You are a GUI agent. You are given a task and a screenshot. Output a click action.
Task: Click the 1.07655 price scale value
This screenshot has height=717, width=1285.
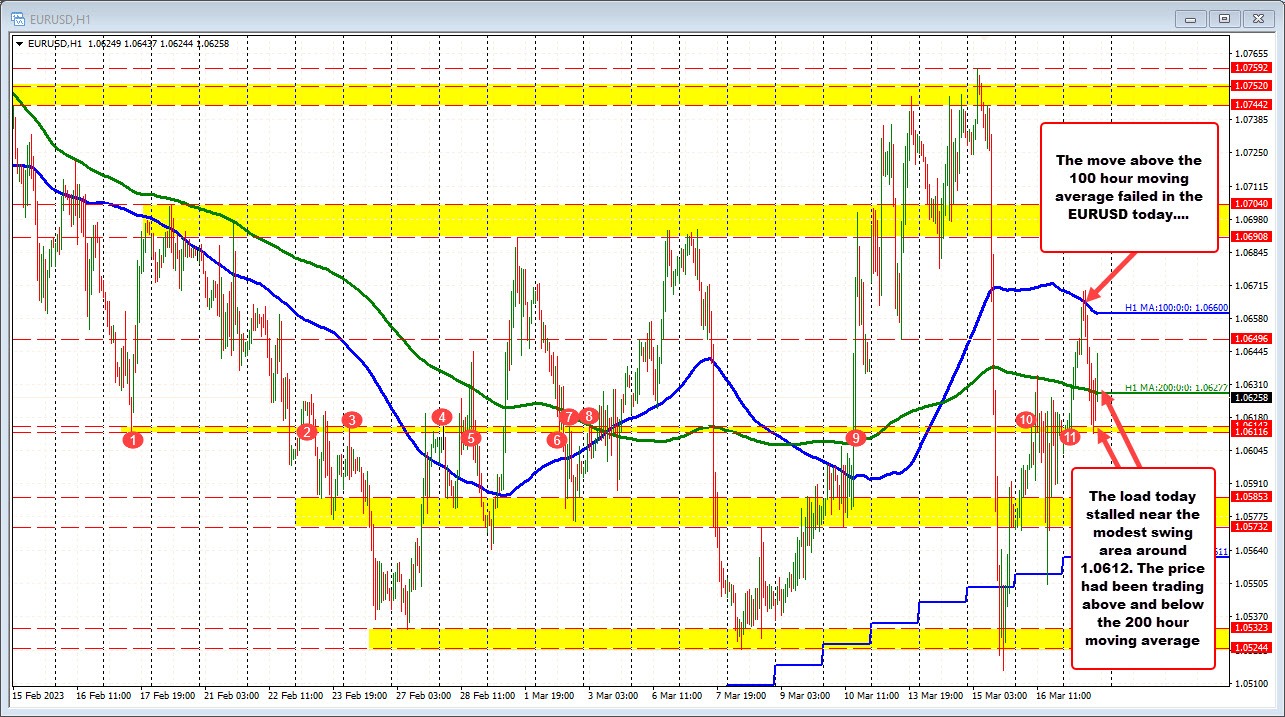[1253, 53]
